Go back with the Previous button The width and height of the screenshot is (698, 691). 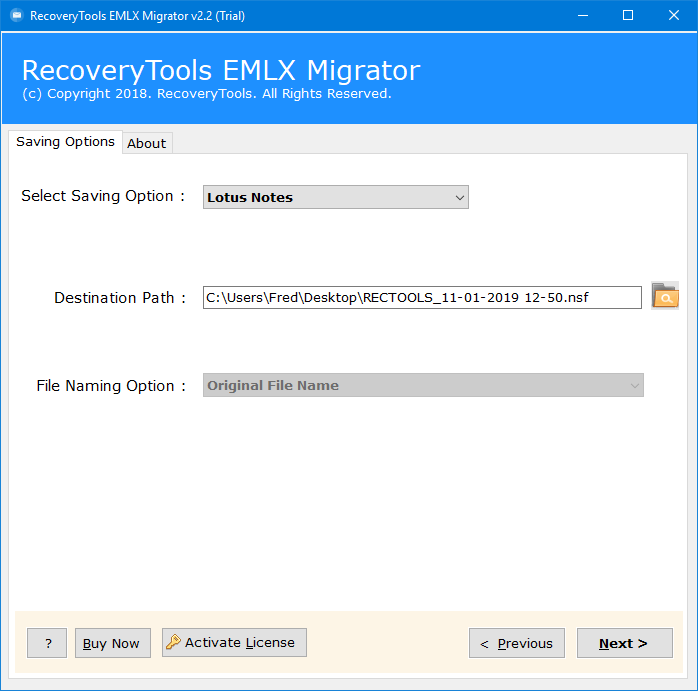pos(516,643)
